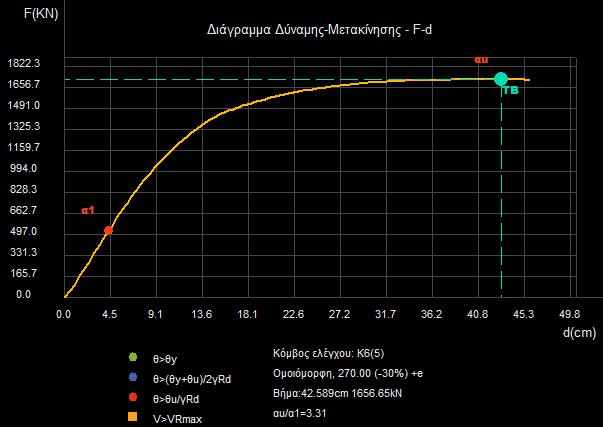
Task: Click the 22.6 x-axis value
Action: pos(293,314)
